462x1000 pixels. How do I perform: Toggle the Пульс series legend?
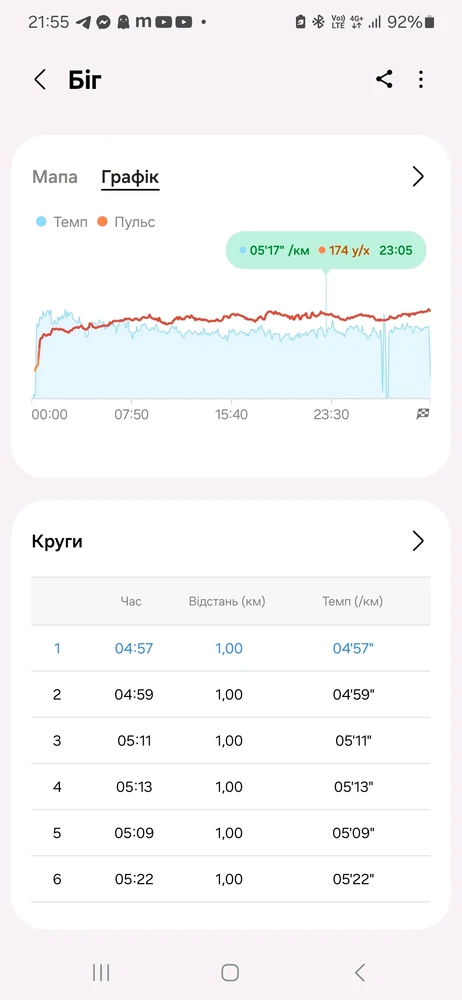126,222
